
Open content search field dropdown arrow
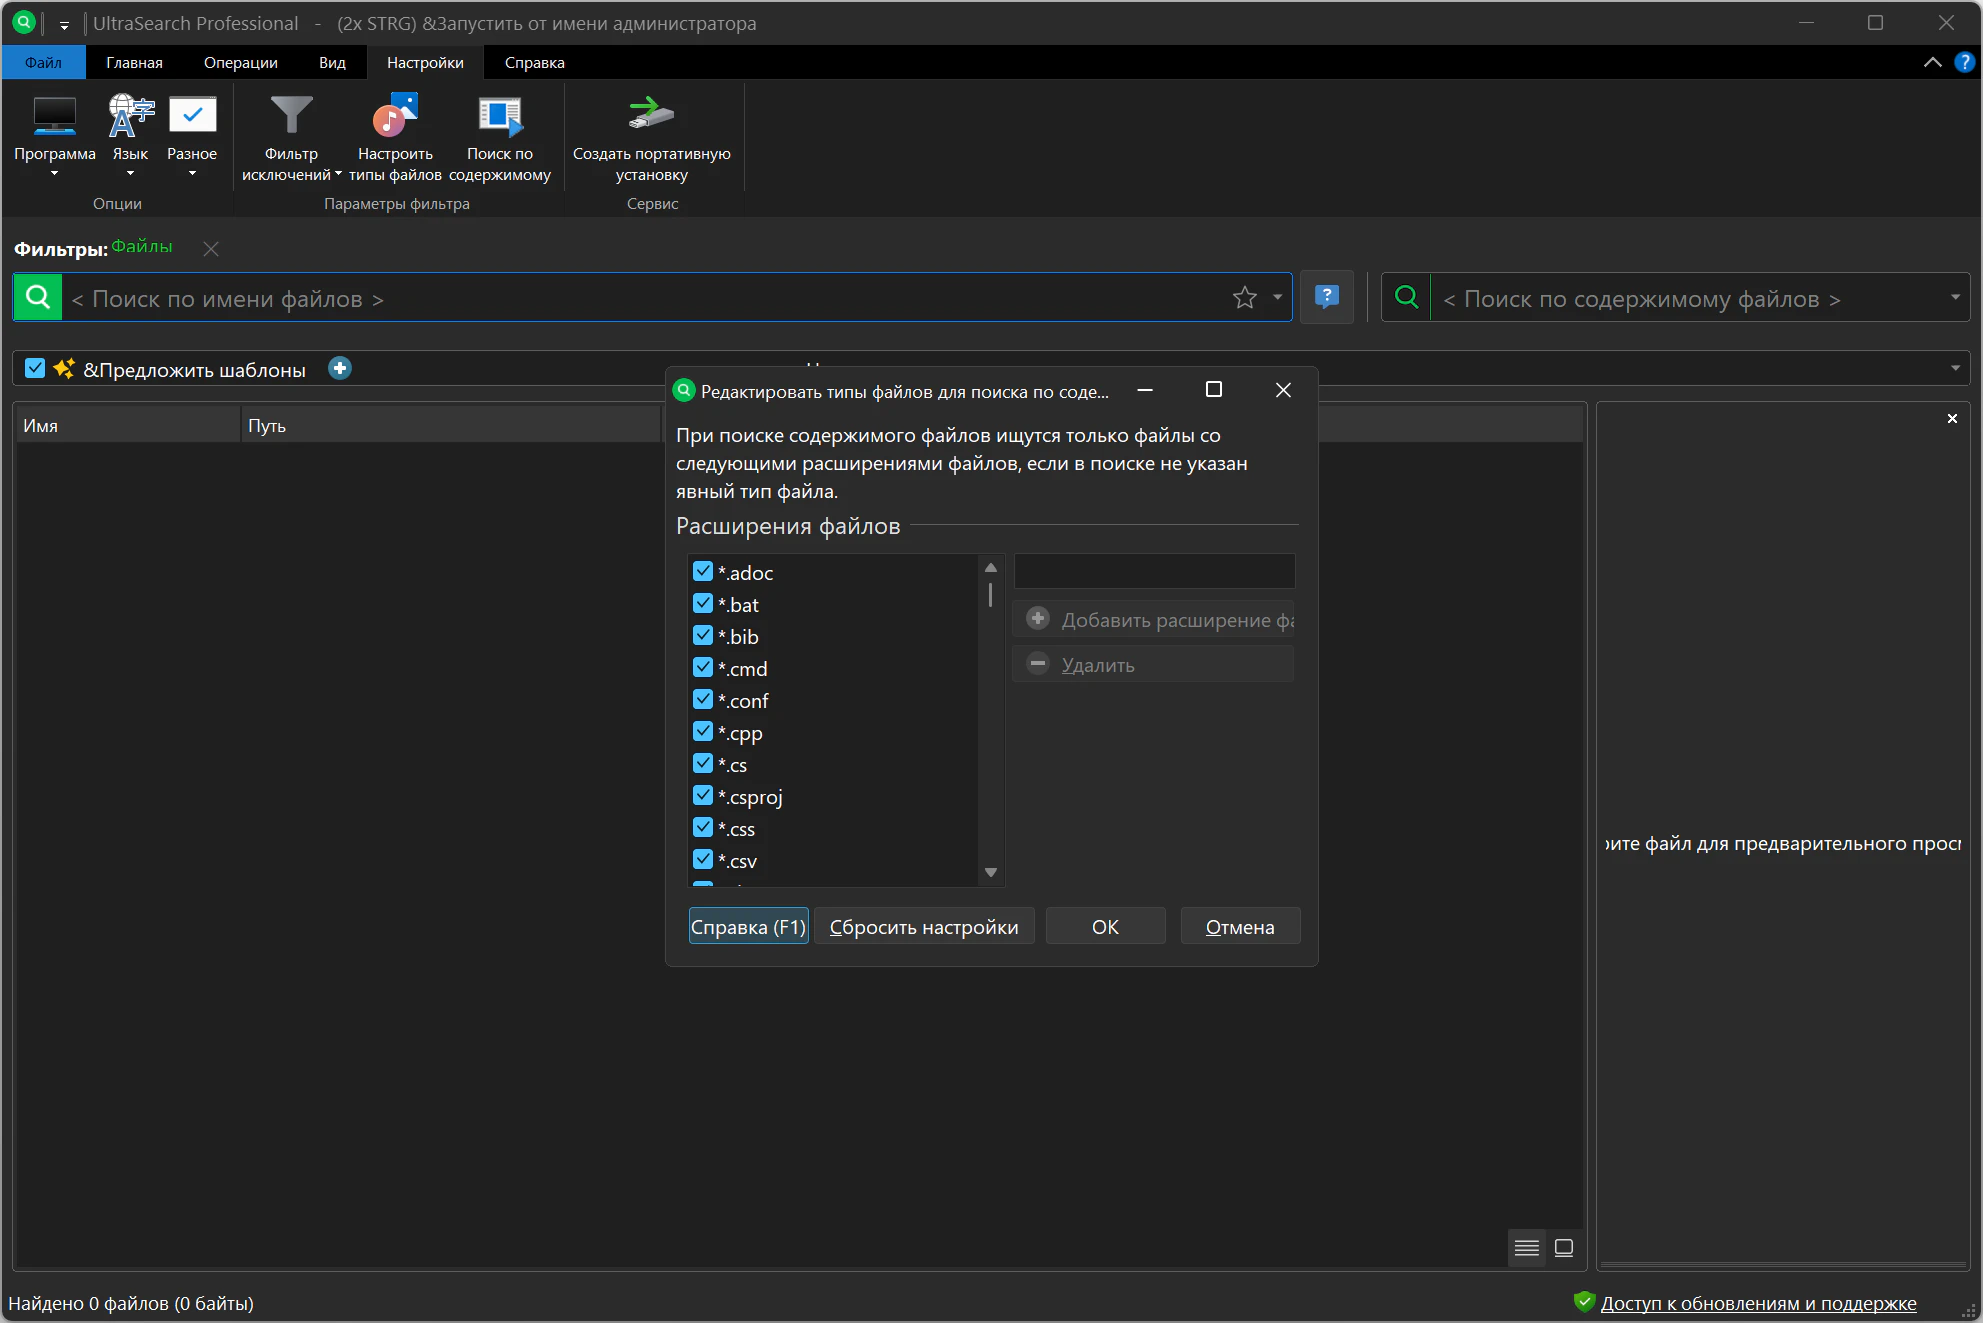[x=1954, y=298]
